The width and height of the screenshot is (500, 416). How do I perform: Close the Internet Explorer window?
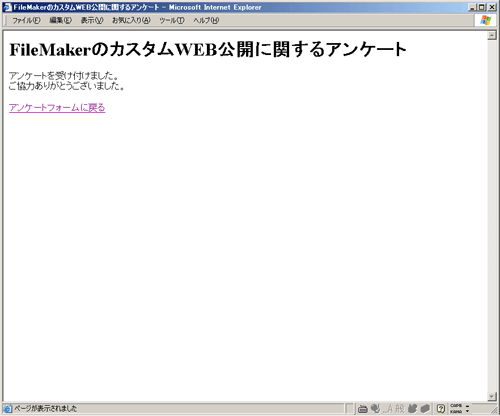click(x=492, y=7)
